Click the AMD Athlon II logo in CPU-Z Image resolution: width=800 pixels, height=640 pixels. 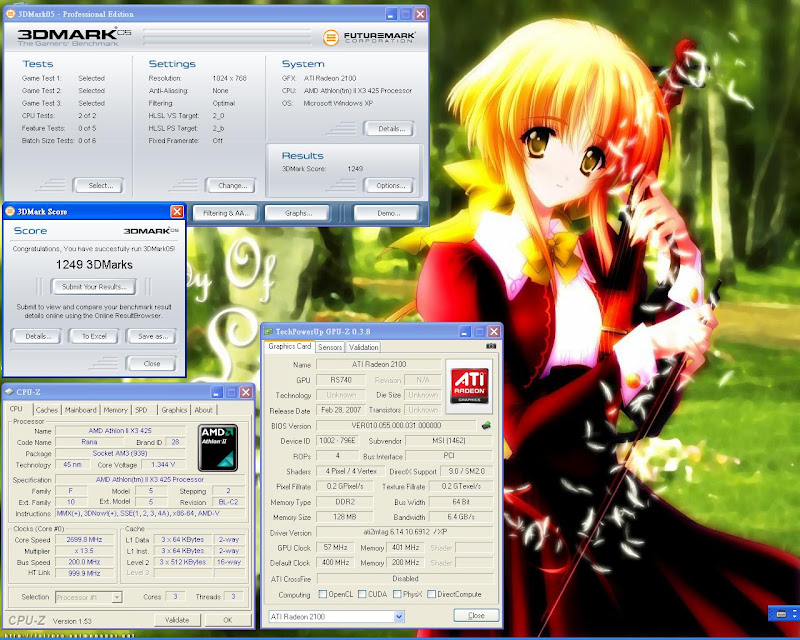(x=218, y=448)
